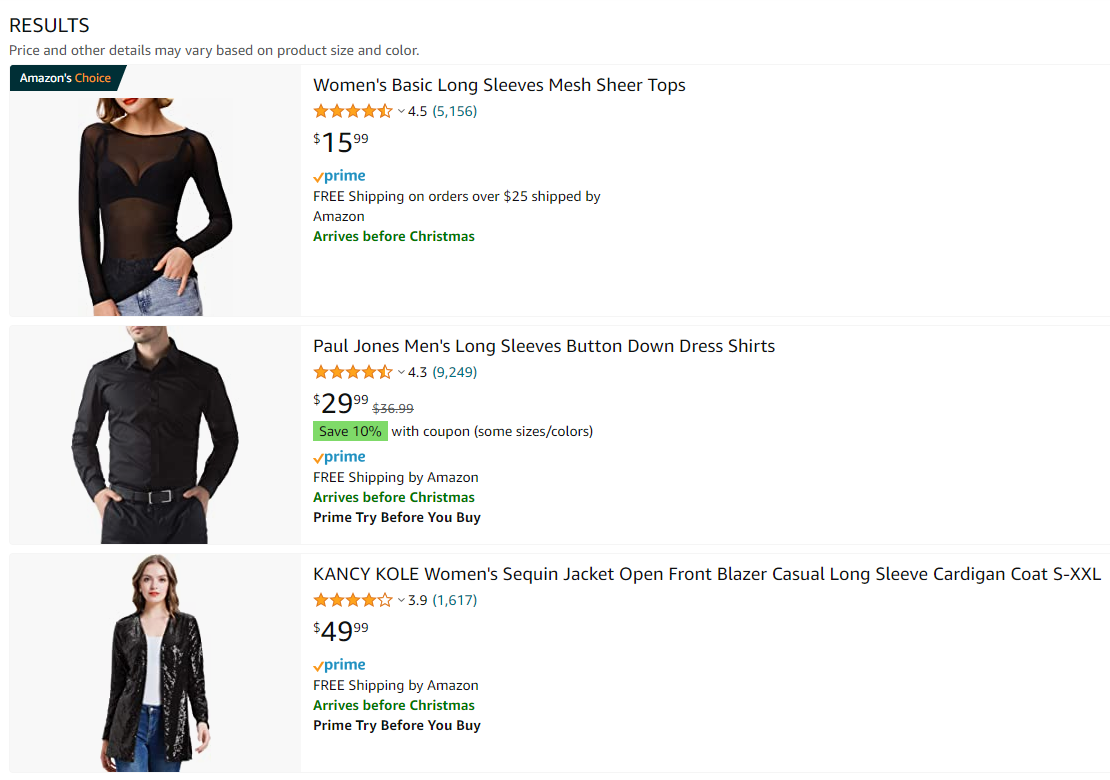Click the prime icon under the $29.99 shirt
This screenshot has height=780, width=1110.
pos(340,457)
